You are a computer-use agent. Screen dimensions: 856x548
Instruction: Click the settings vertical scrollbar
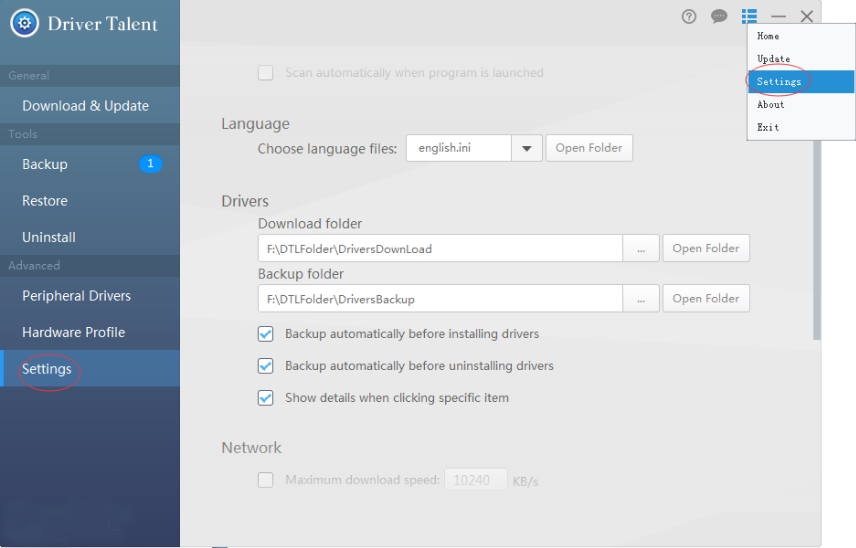coord(817,240)
